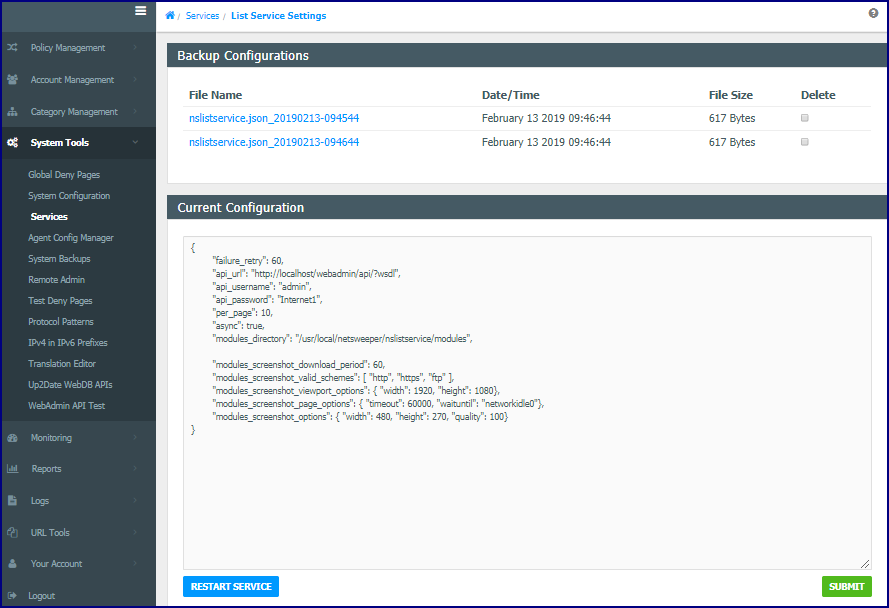Screen dimensions: 889x608
Task: Click the Reports bar chart icon
Action: point(12,468)
